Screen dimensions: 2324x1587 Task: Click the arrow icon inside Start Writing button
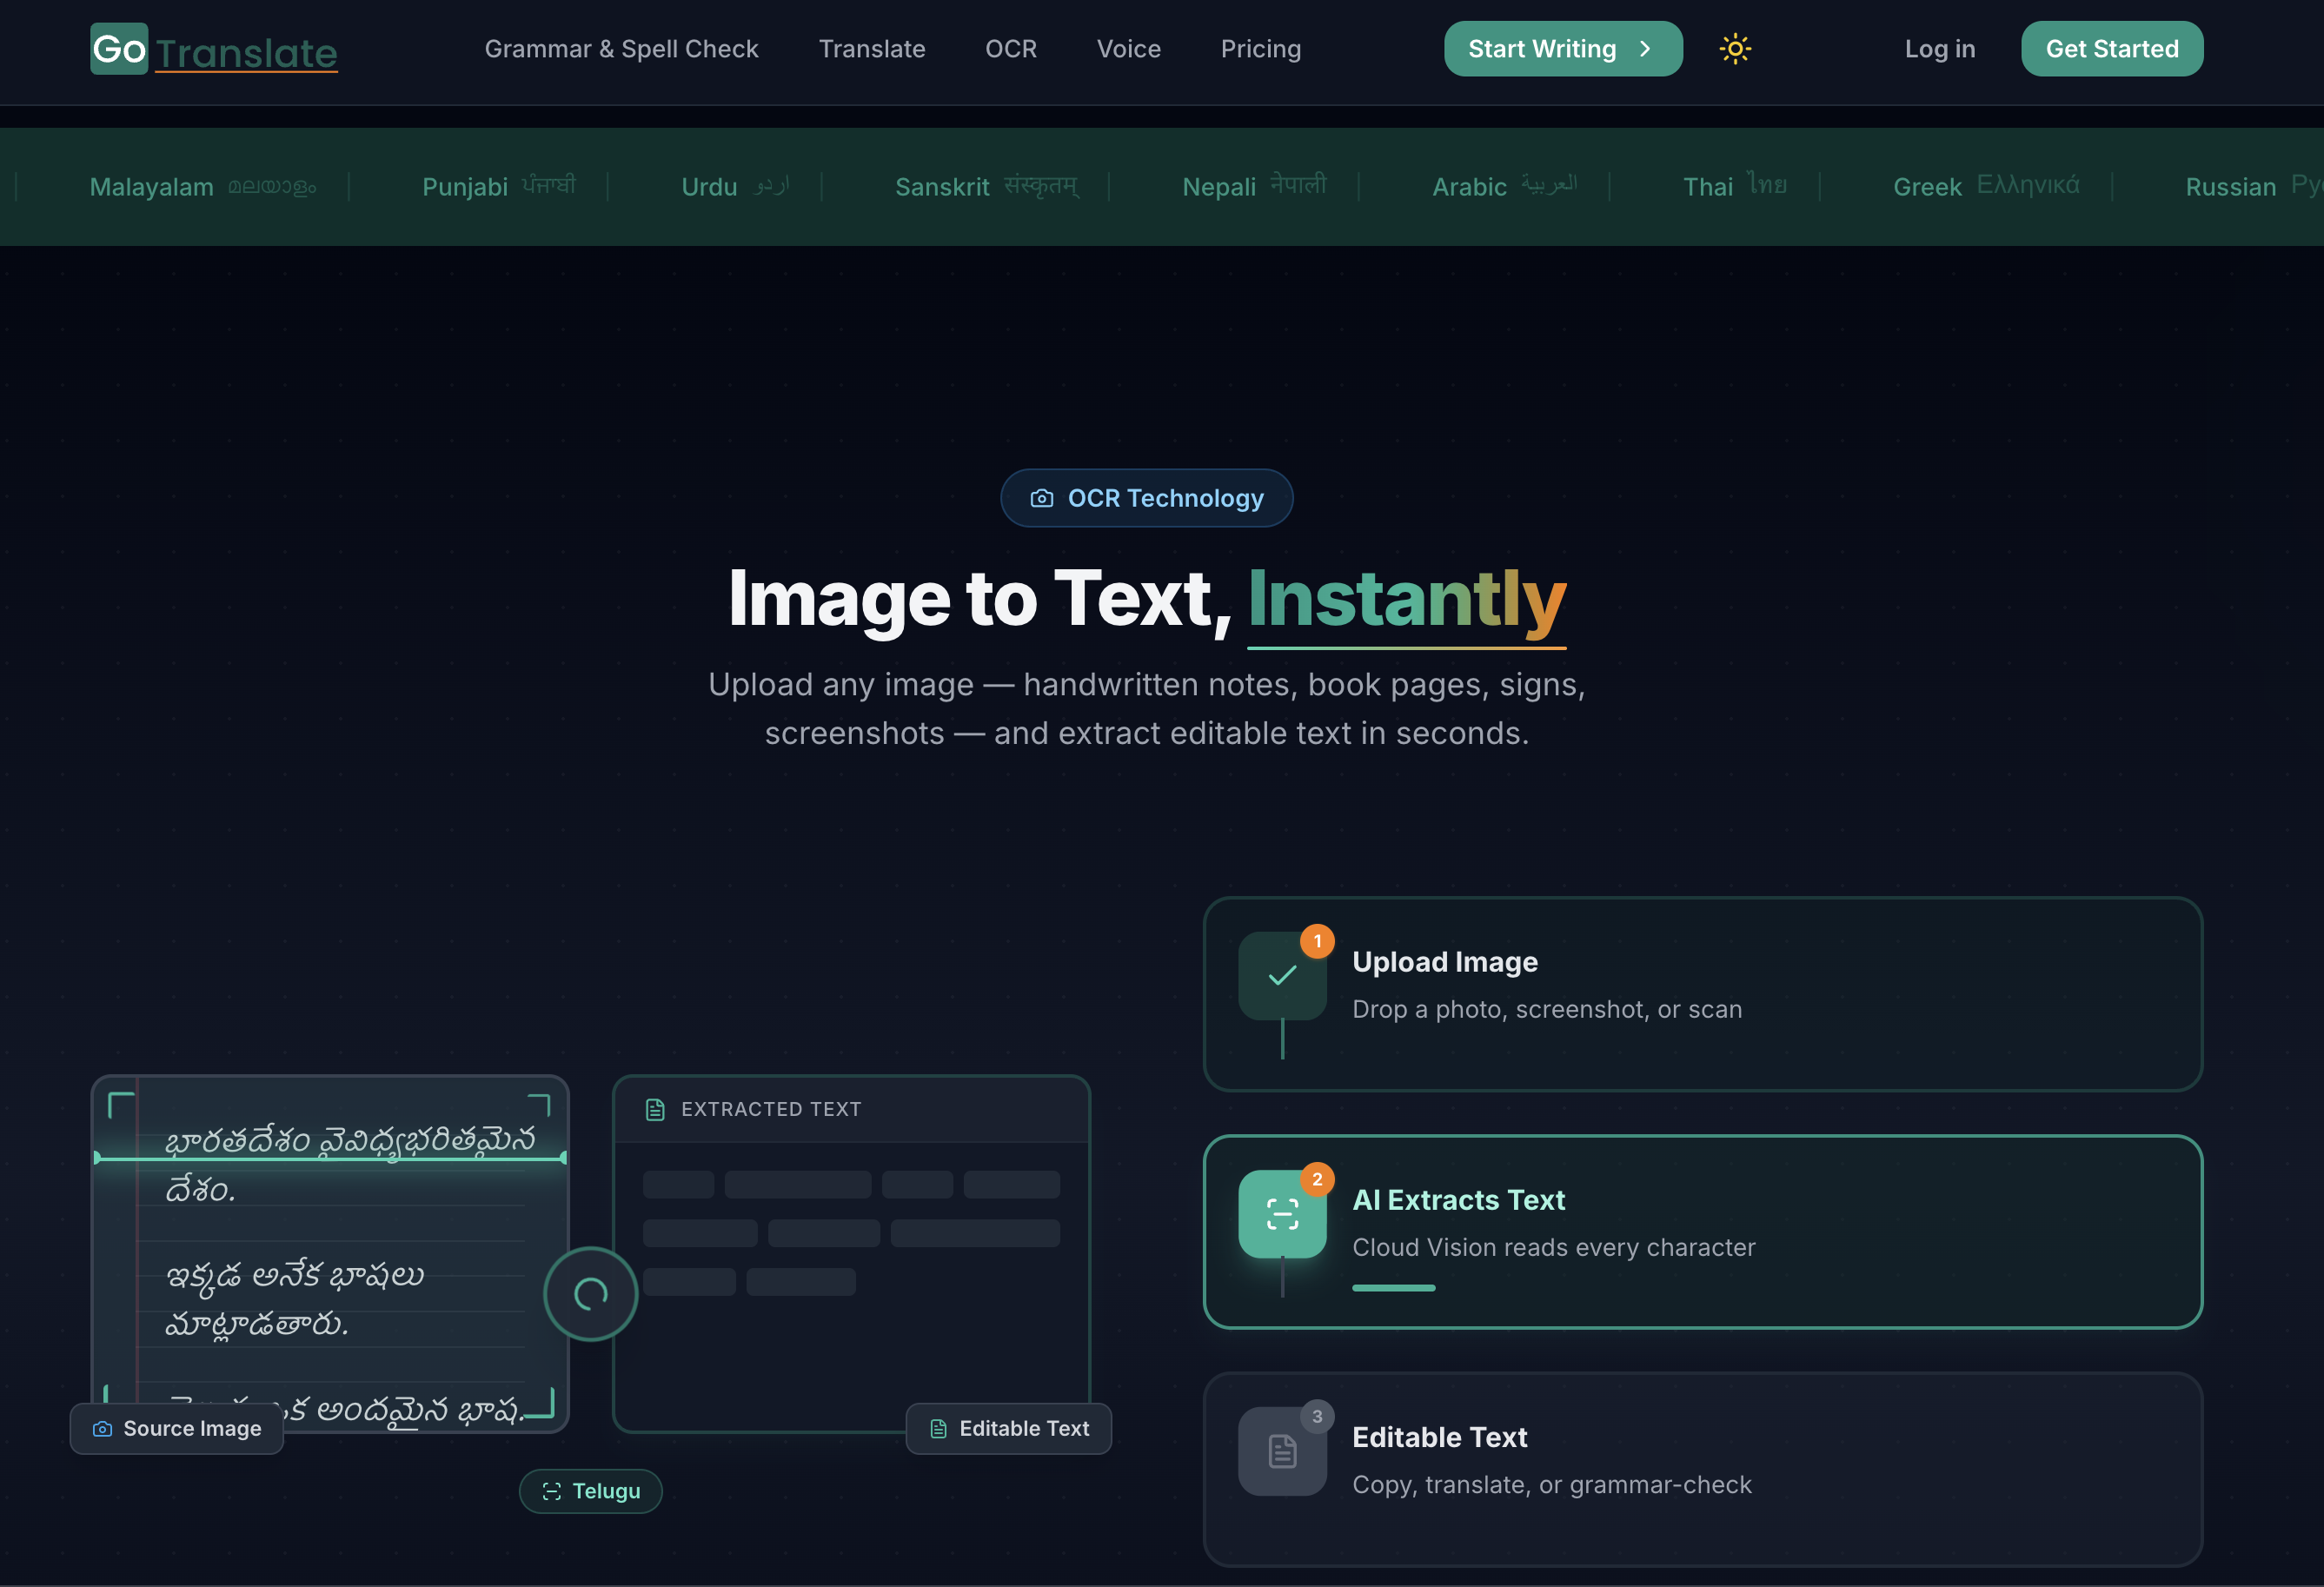pyautogui.click(x=1645, y=48)
